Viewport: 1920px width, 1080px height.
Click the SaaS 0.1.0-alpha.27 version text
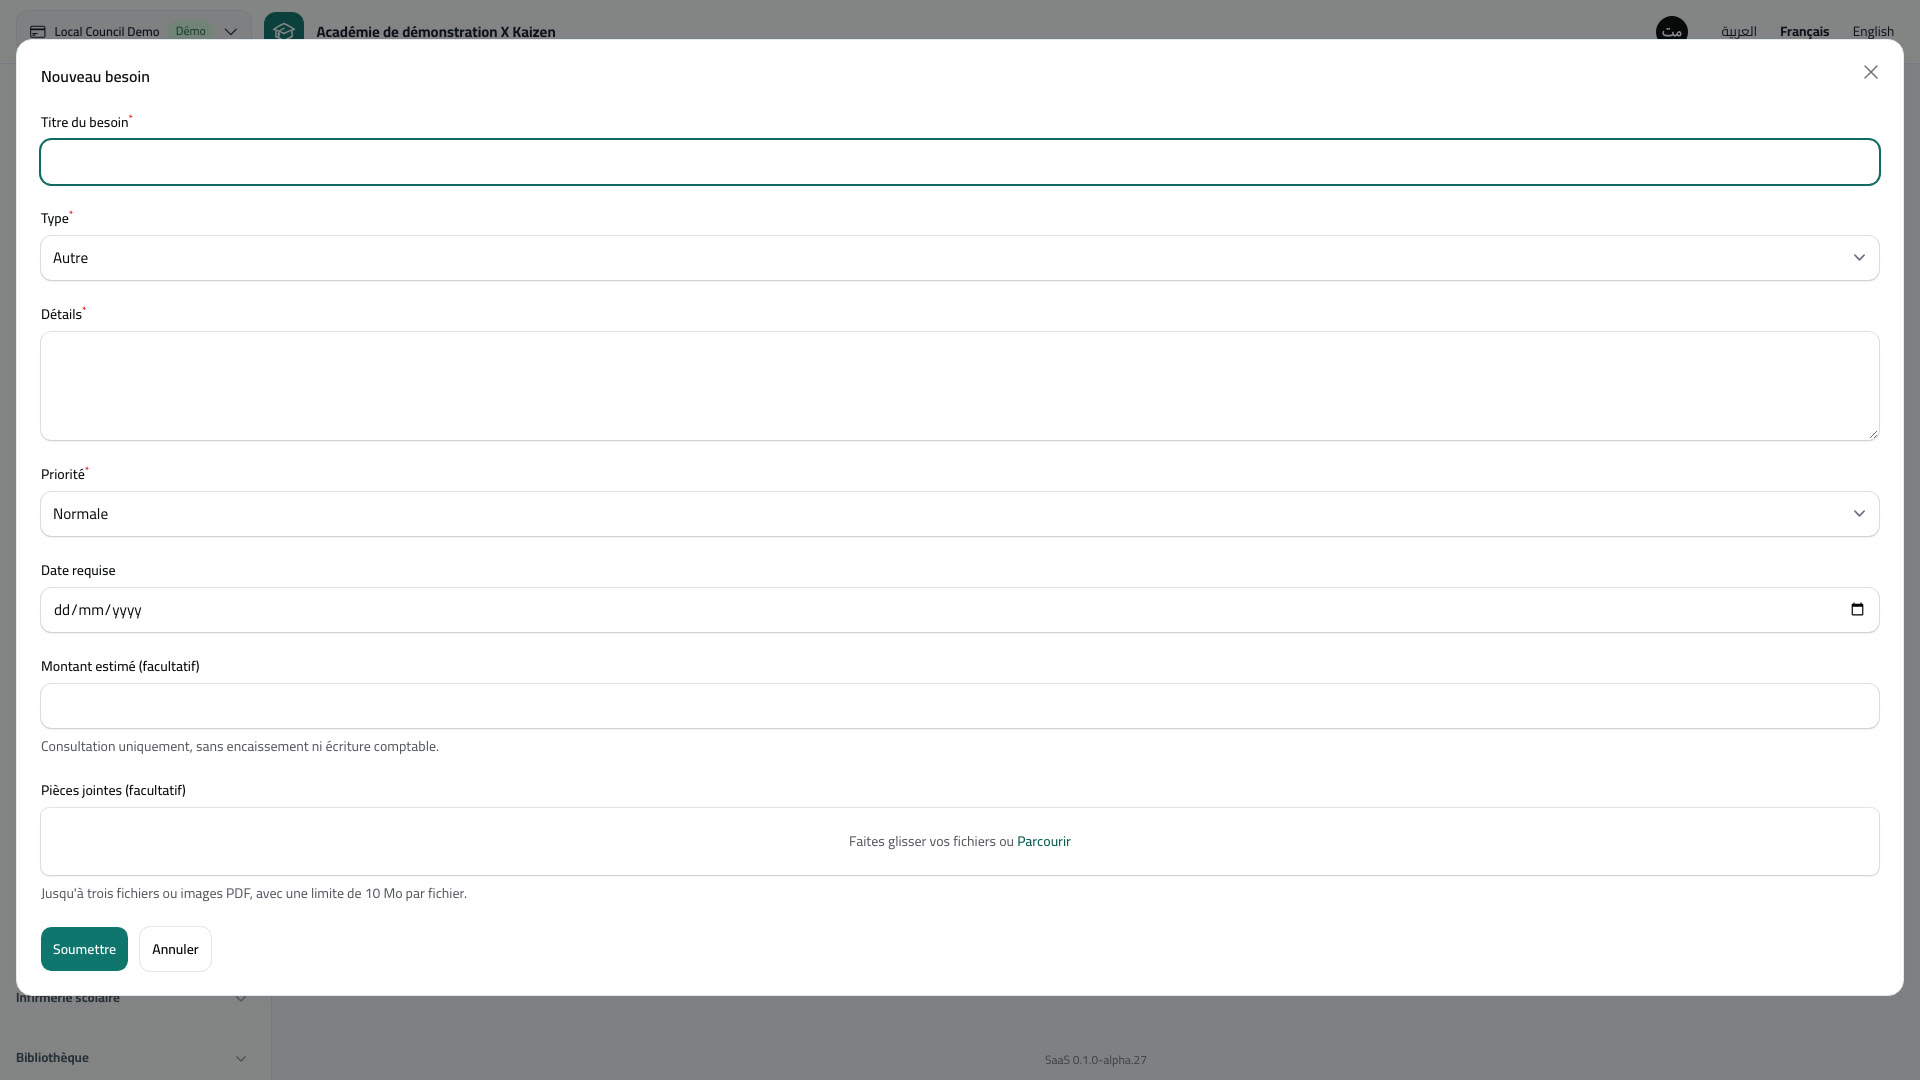[x=1095, y=1060]
